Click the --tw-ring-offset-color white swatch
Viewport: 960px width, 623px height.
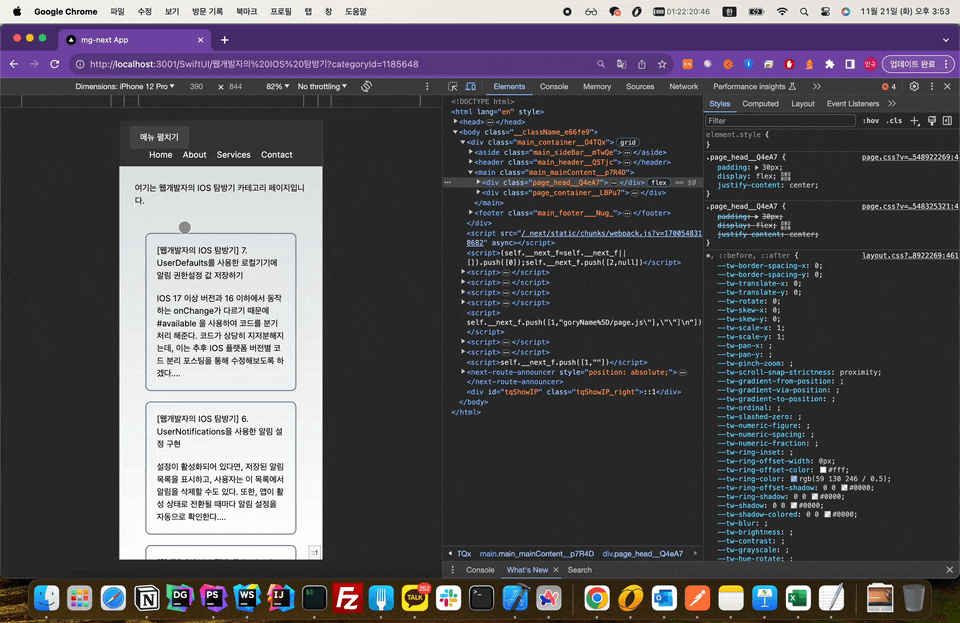[x=823, y=470]
